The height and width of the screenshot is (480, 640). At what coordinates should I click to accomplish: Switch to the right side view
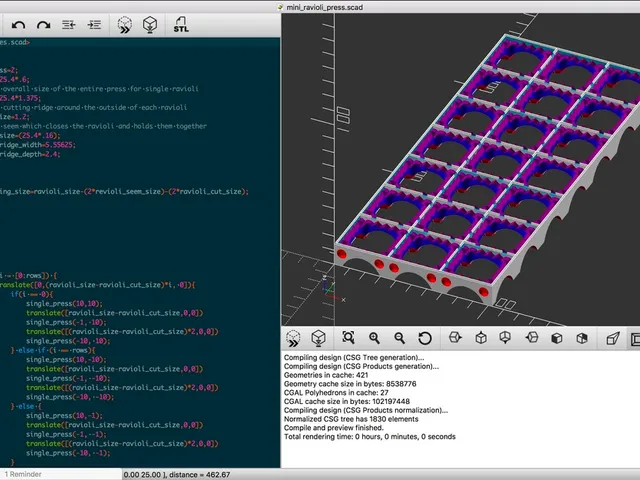click(x=455, y=338)
